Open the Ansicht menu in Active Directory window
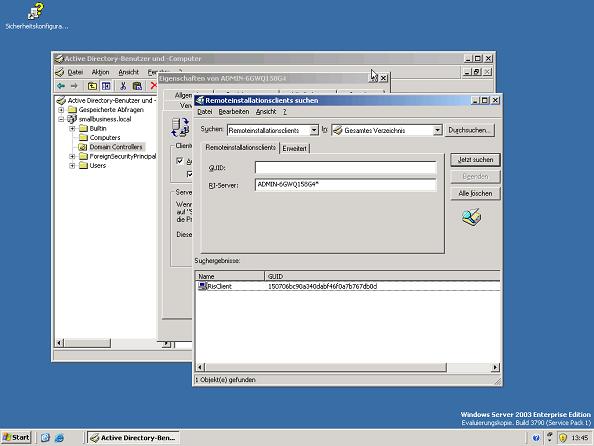The width and height of the screenshot is (594, 446). tap(128, 72)
